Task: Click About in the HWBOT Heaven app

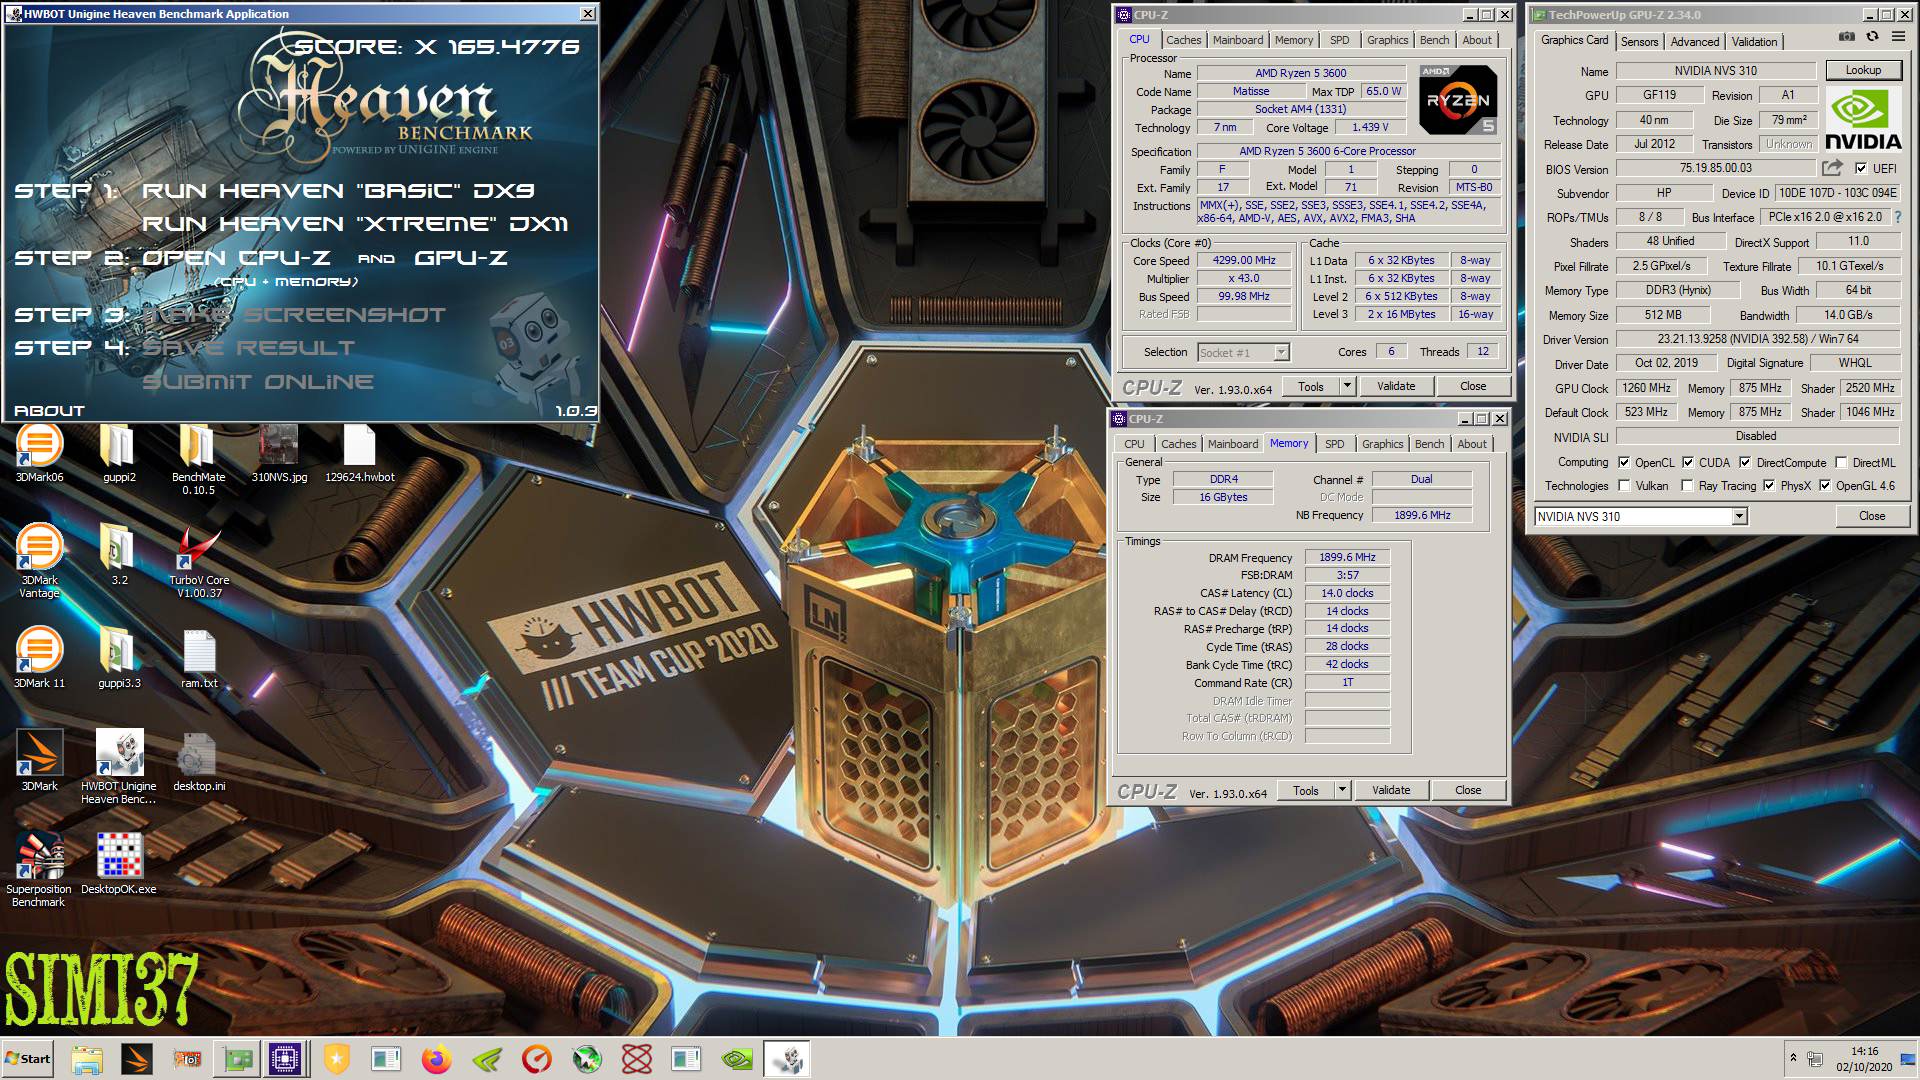Action: pos(49,411)
